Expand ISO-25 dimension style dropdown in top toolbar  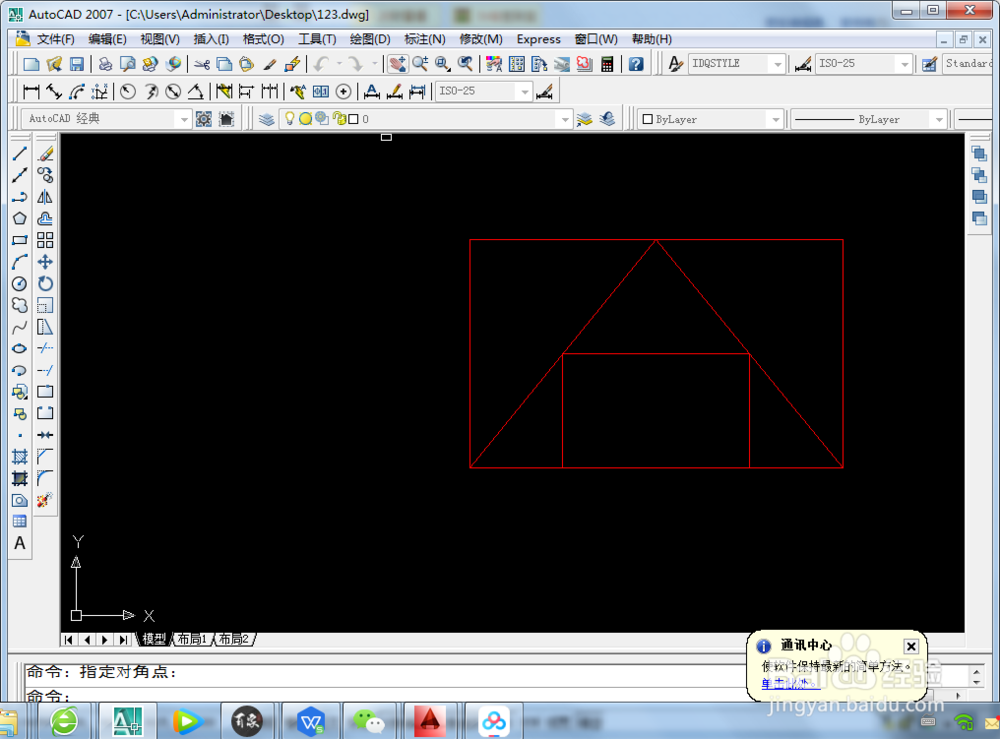904,64
